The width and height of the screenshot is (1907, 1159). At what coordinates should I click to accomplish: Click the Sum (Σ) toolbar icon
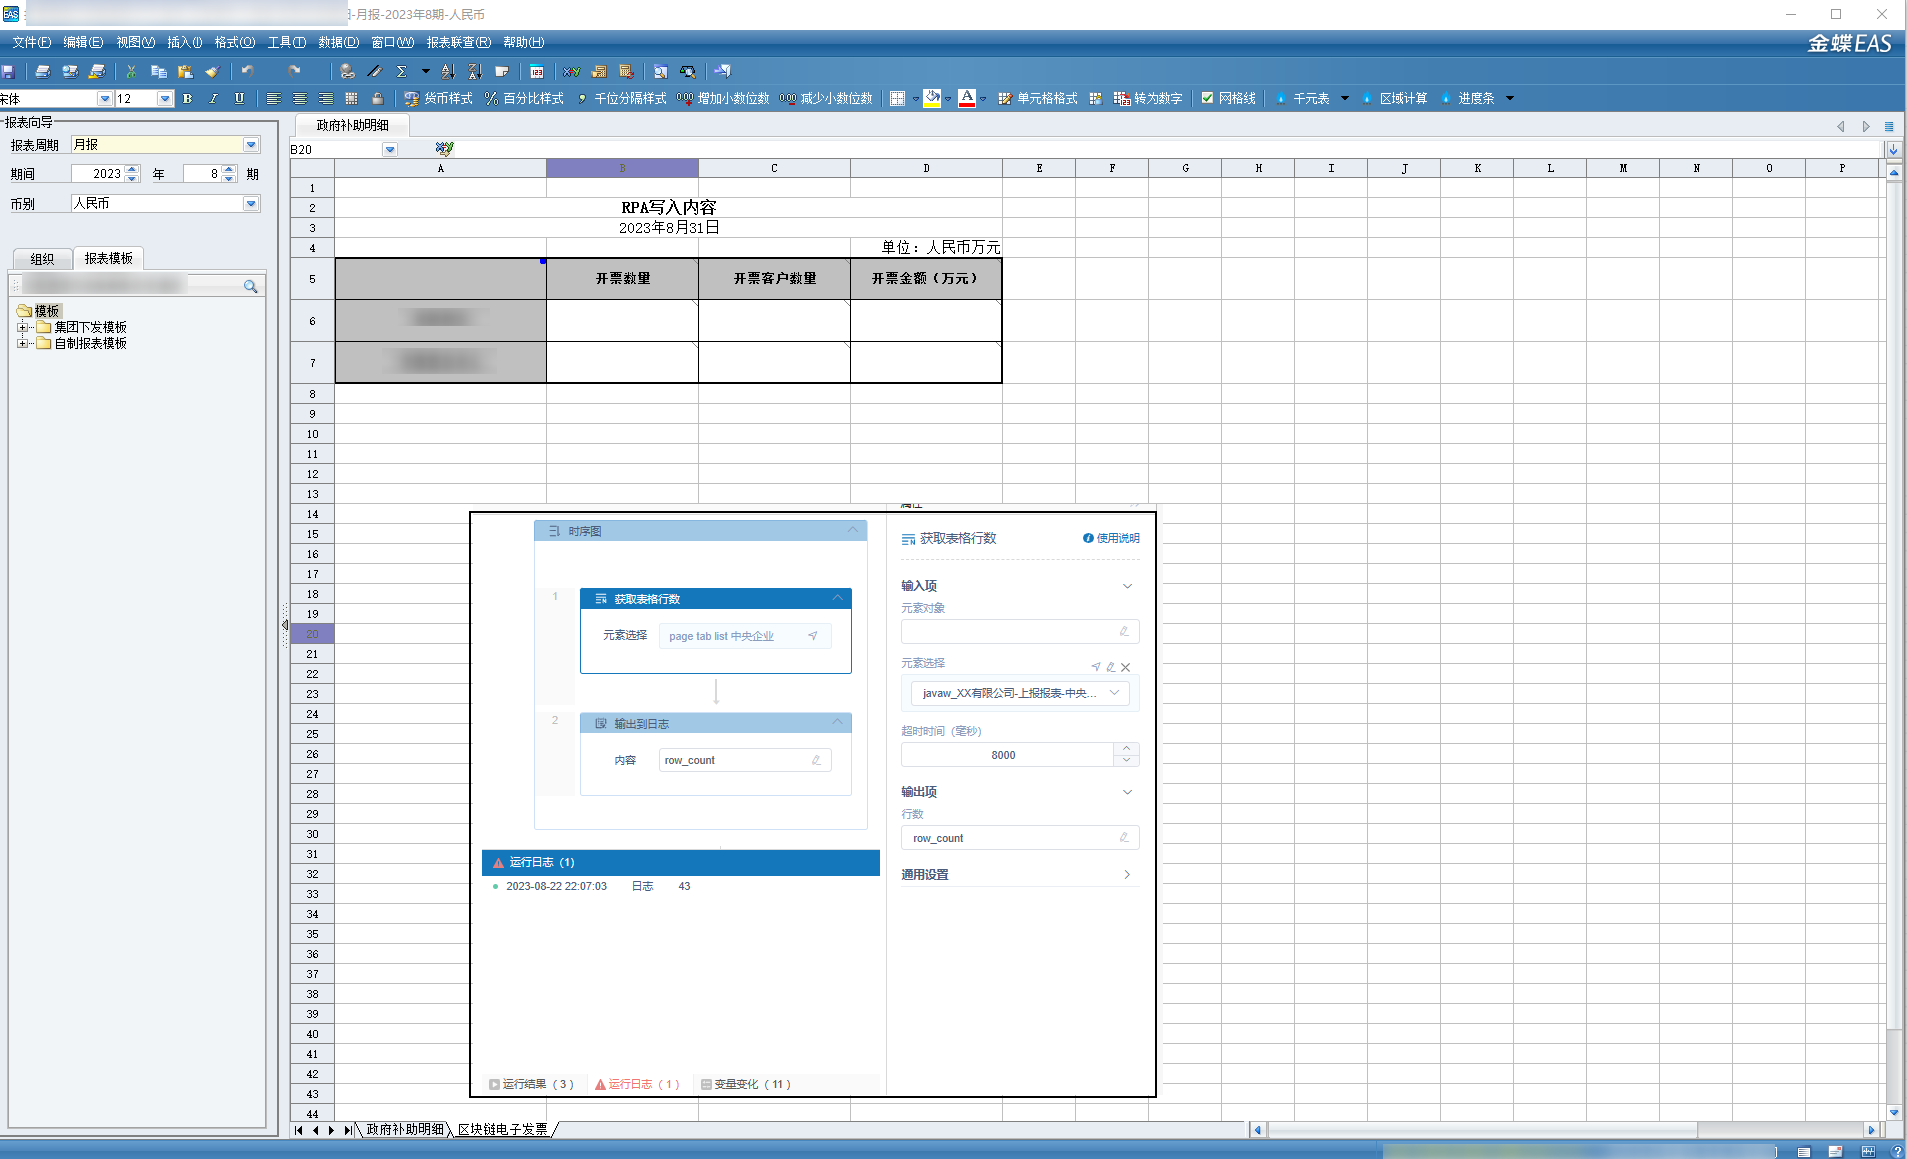click(x=402, y=71)
